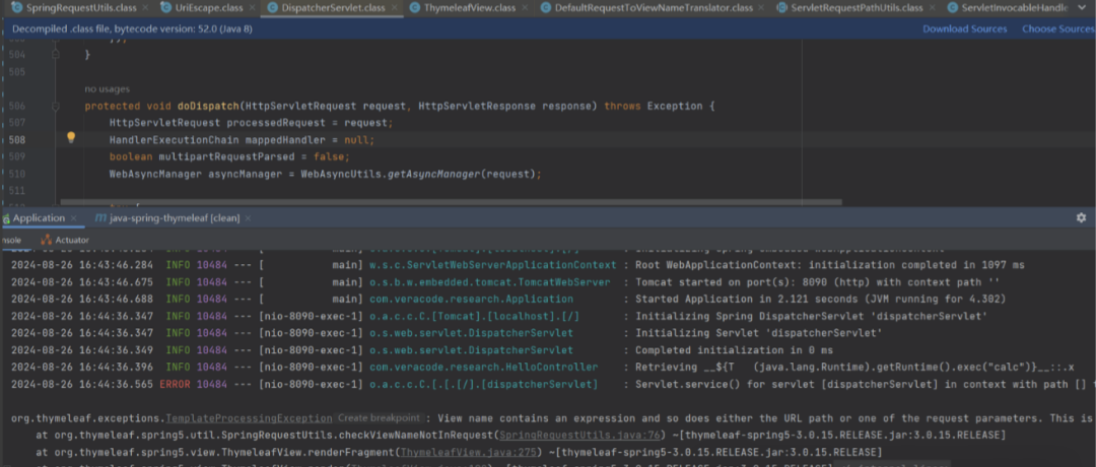Image resolution: width=1096 pixels, height=467 pixels.
Task: Click w.s.c.ServletWebServerApplicationContext logger name
Action: click(492, 265)
